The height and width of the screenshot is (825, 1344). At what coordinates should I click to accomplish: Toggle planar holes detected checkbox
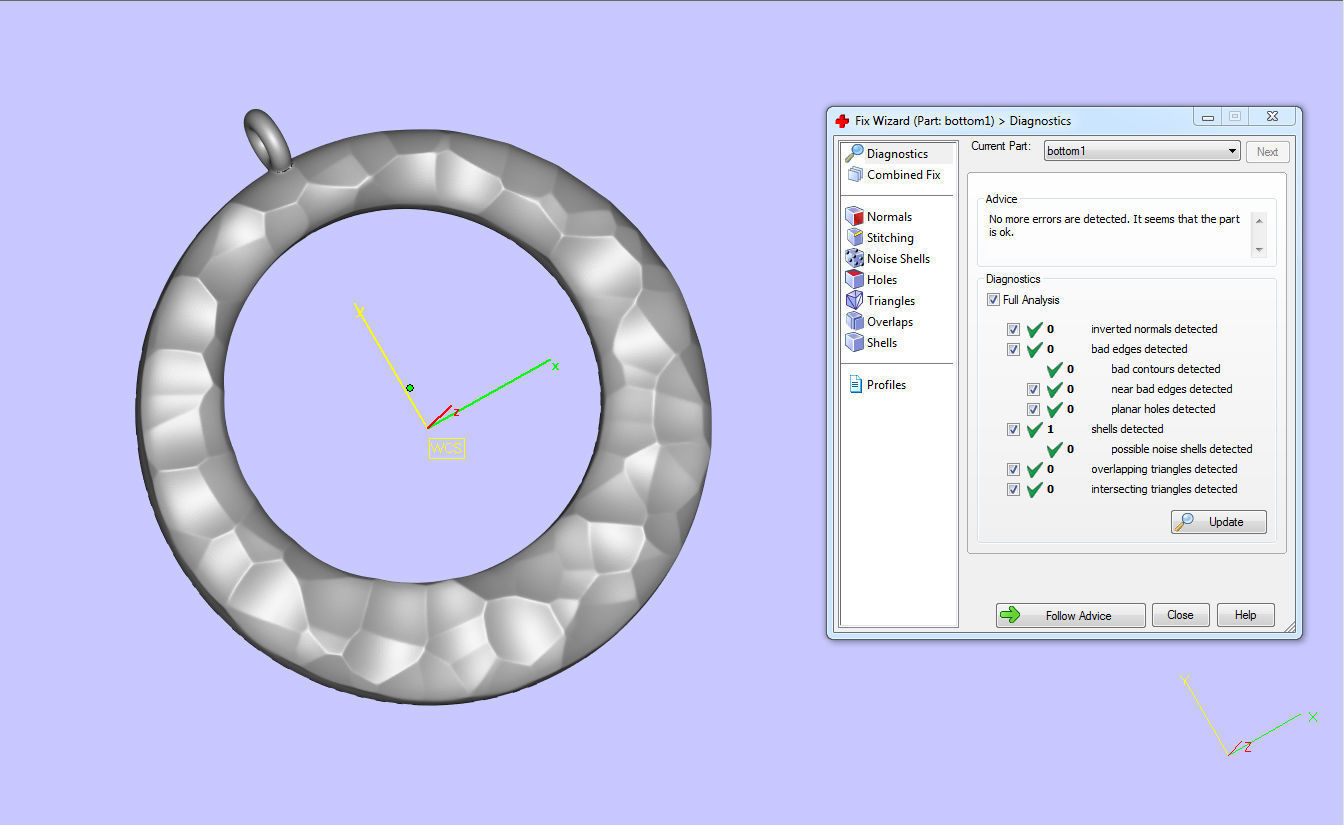click(x=1033, y=409)
